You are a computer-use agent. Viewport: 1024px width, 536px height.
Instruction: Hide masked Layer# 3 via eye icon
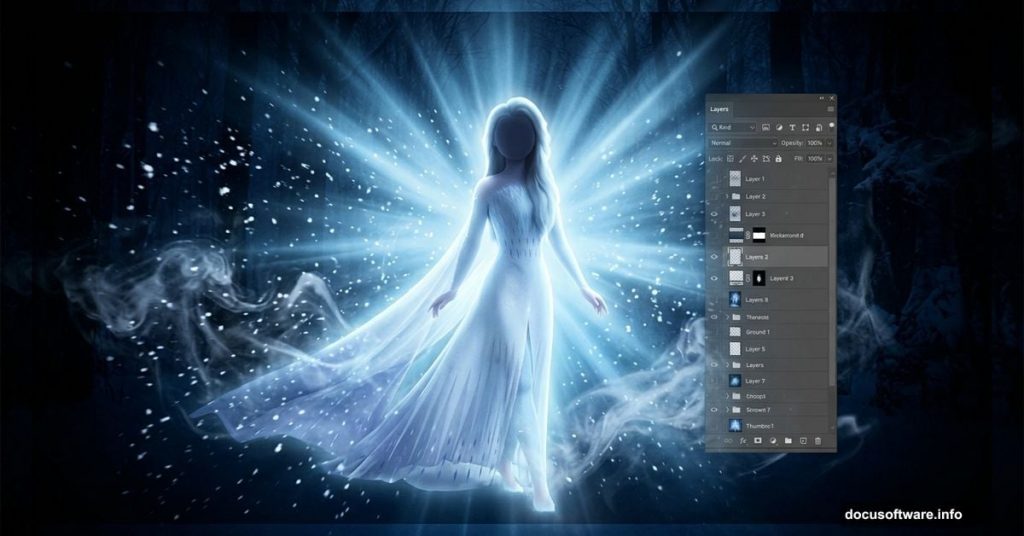point(714,278)
